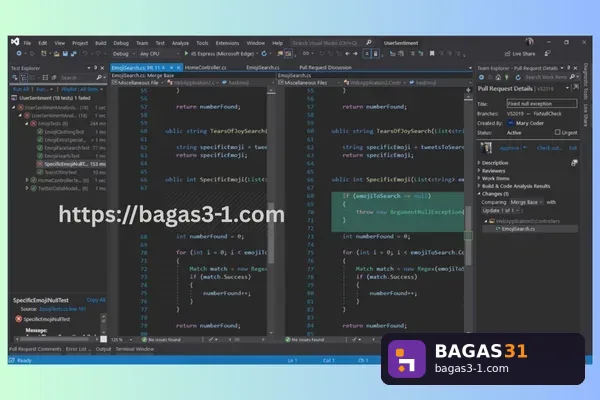Open the Extensions menu

click(x=227, y=43)
